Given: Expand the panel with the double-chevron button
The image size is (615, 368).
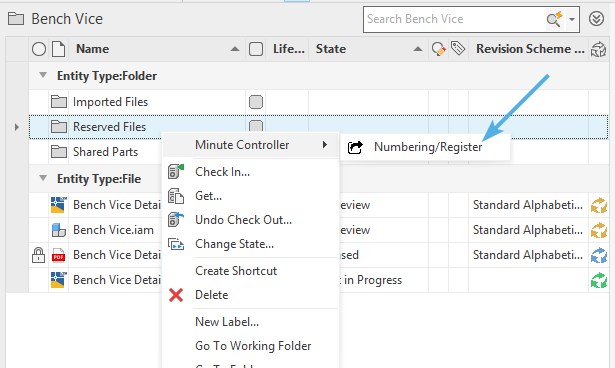Looking at the screenshot, I should (596, 18).
